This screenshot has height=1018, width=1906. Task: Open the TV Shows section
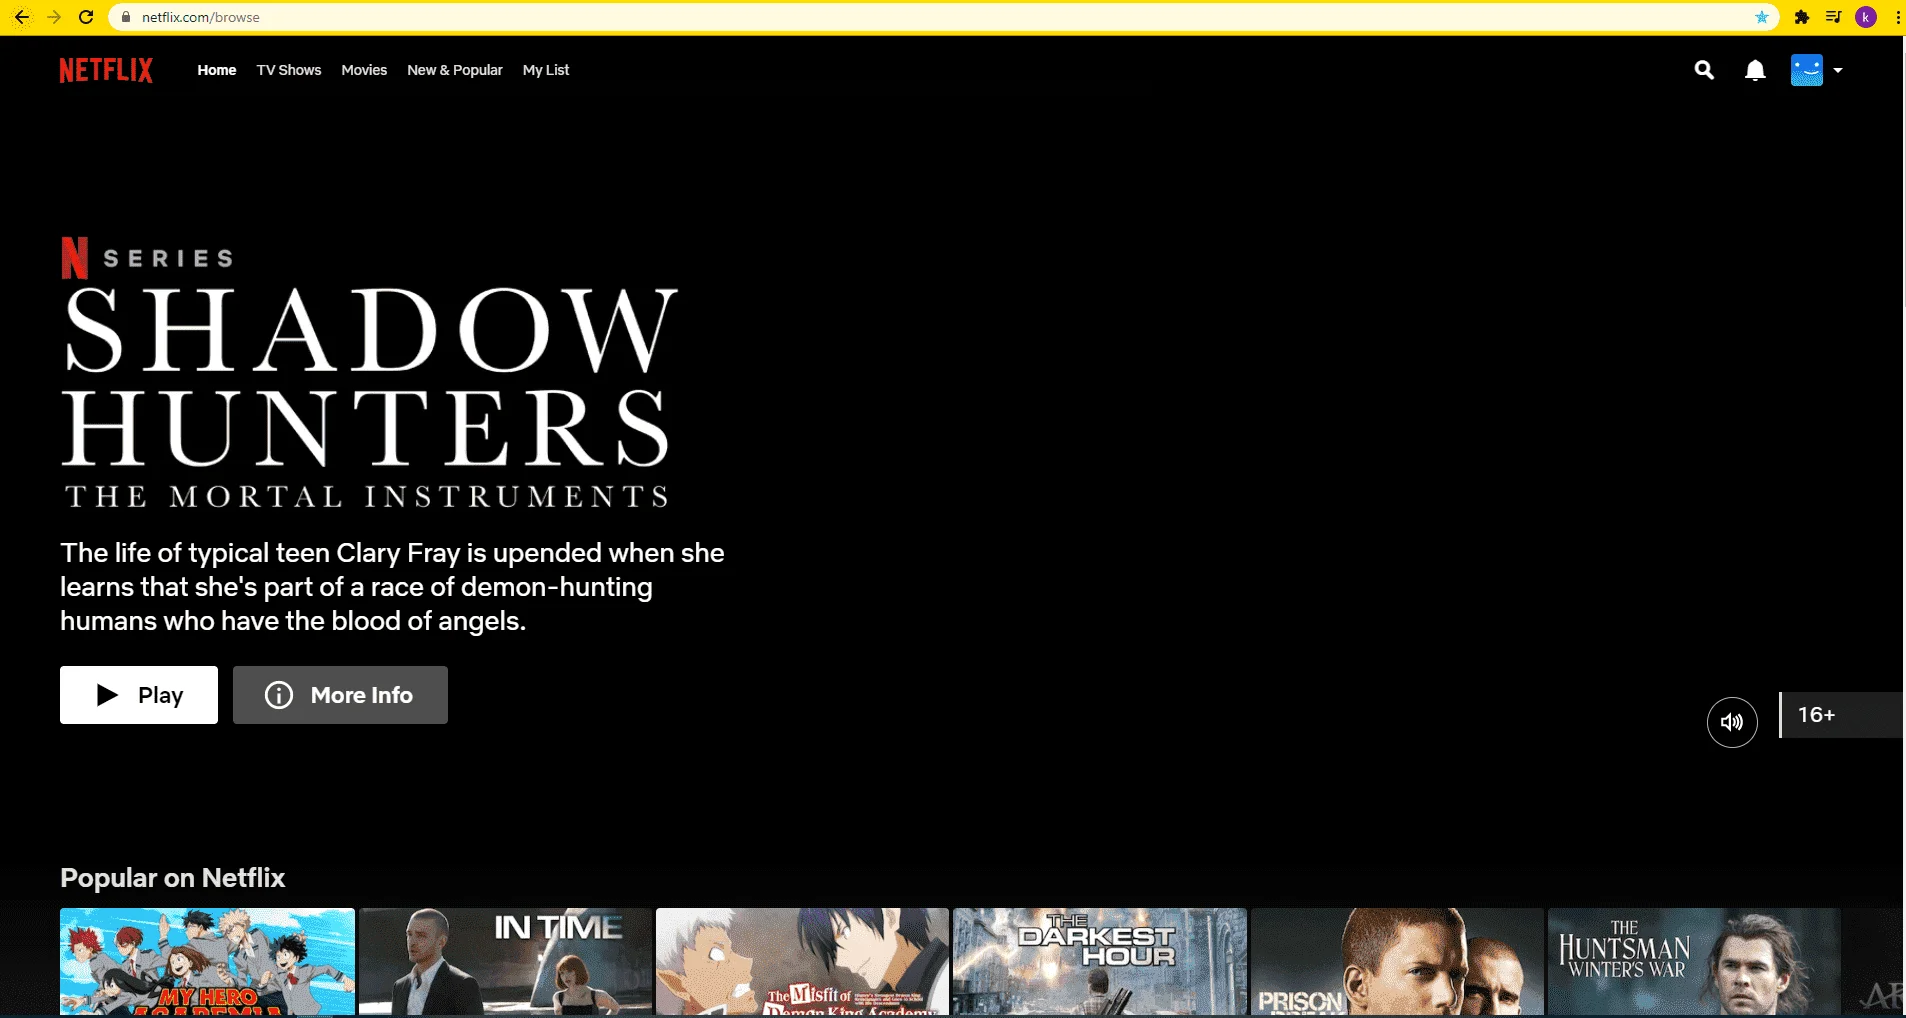click(x=289, y=70)
